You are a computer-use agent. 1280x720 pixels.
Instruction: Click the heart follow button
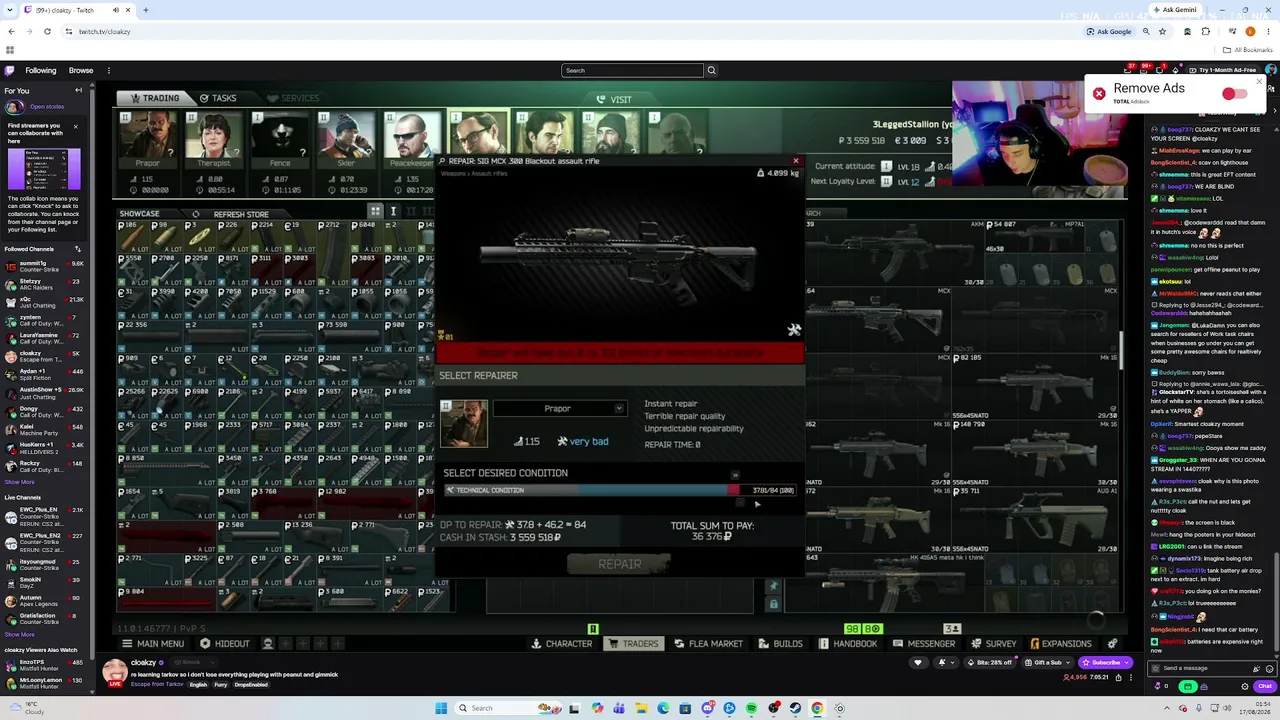[917, 662]
